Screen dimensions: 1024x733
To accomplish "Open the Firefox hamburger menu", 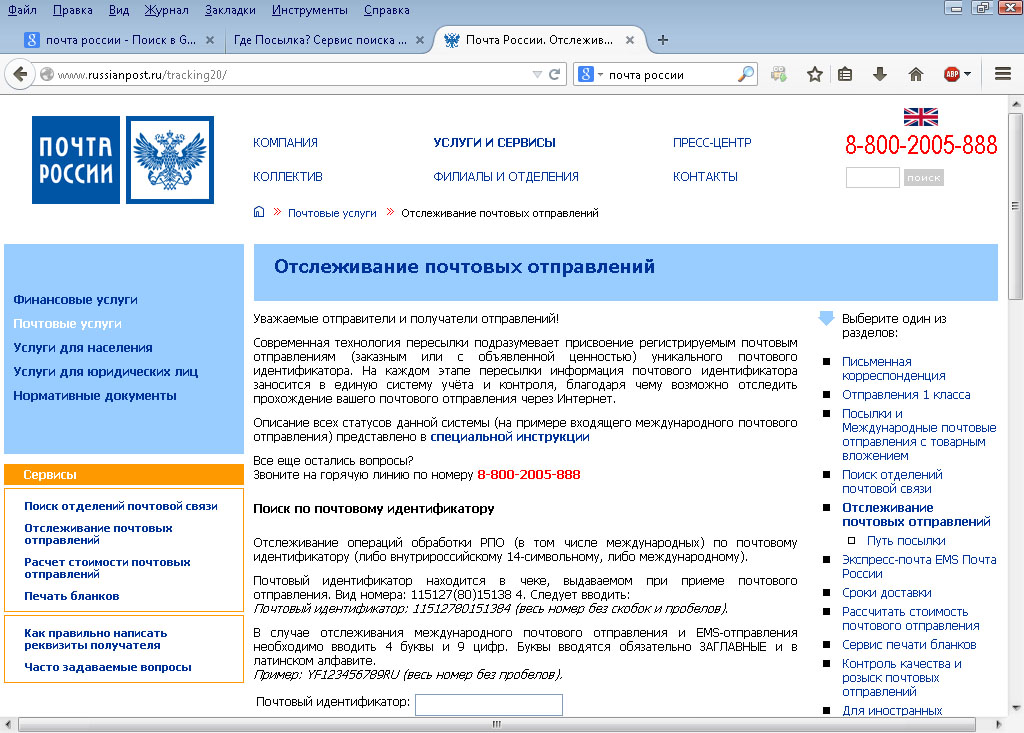I will 1003,74.
